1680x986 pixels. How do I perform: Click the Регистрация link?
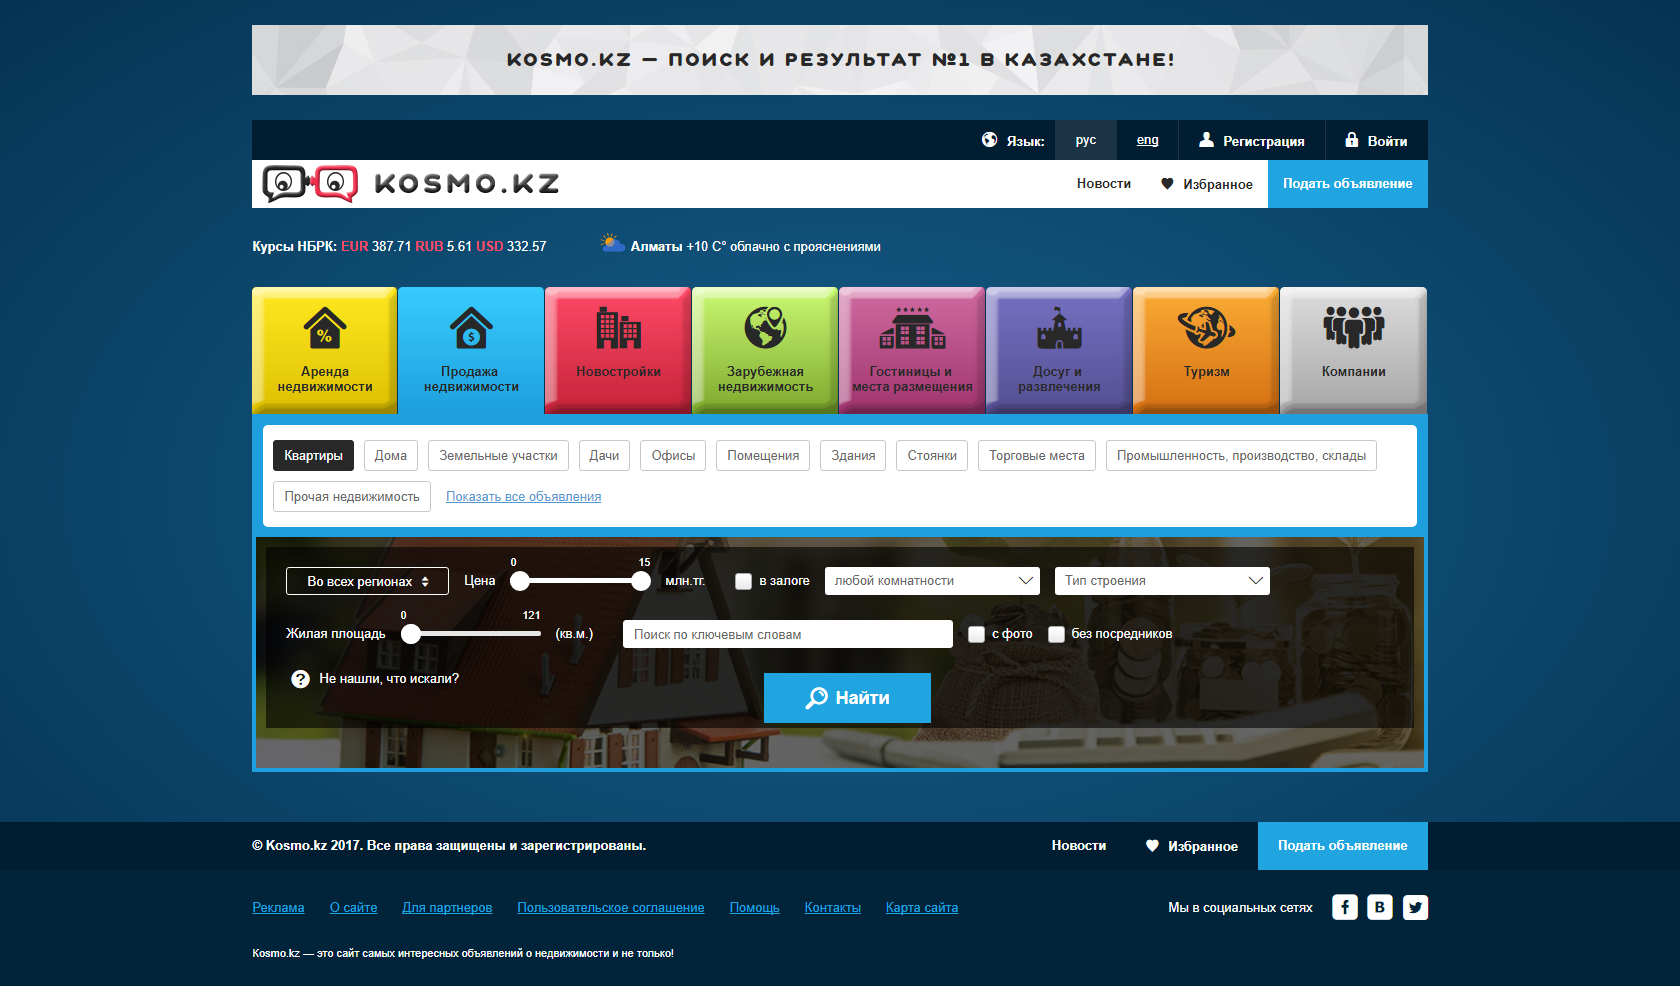(1264, 141)
